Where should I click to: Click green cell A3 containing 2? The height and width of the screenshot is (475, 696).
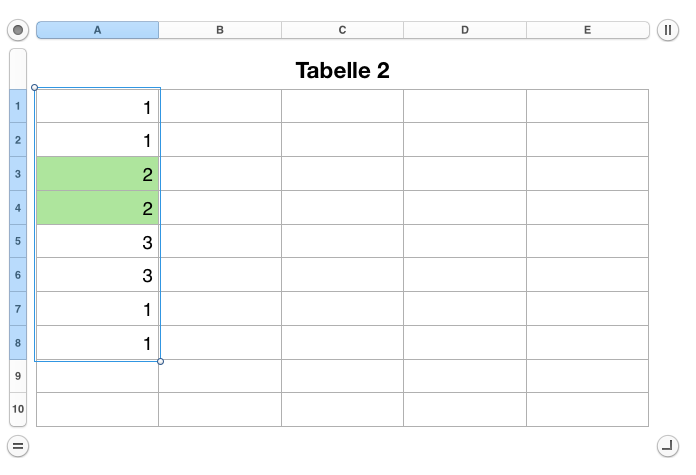point(97,174)
